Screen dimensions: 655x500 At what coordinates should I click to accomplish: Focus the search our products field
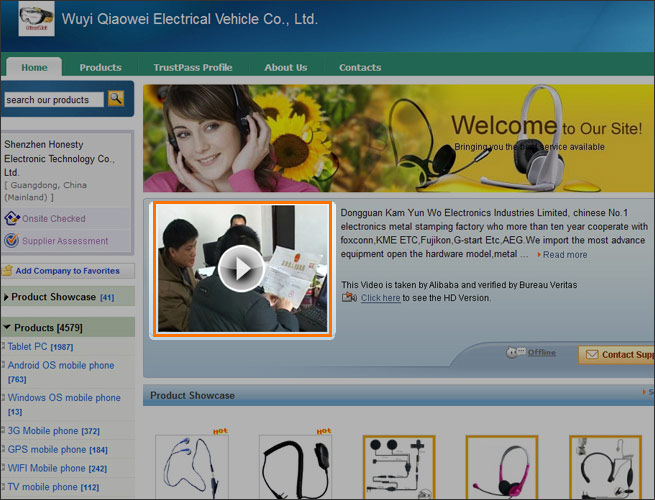54,99
